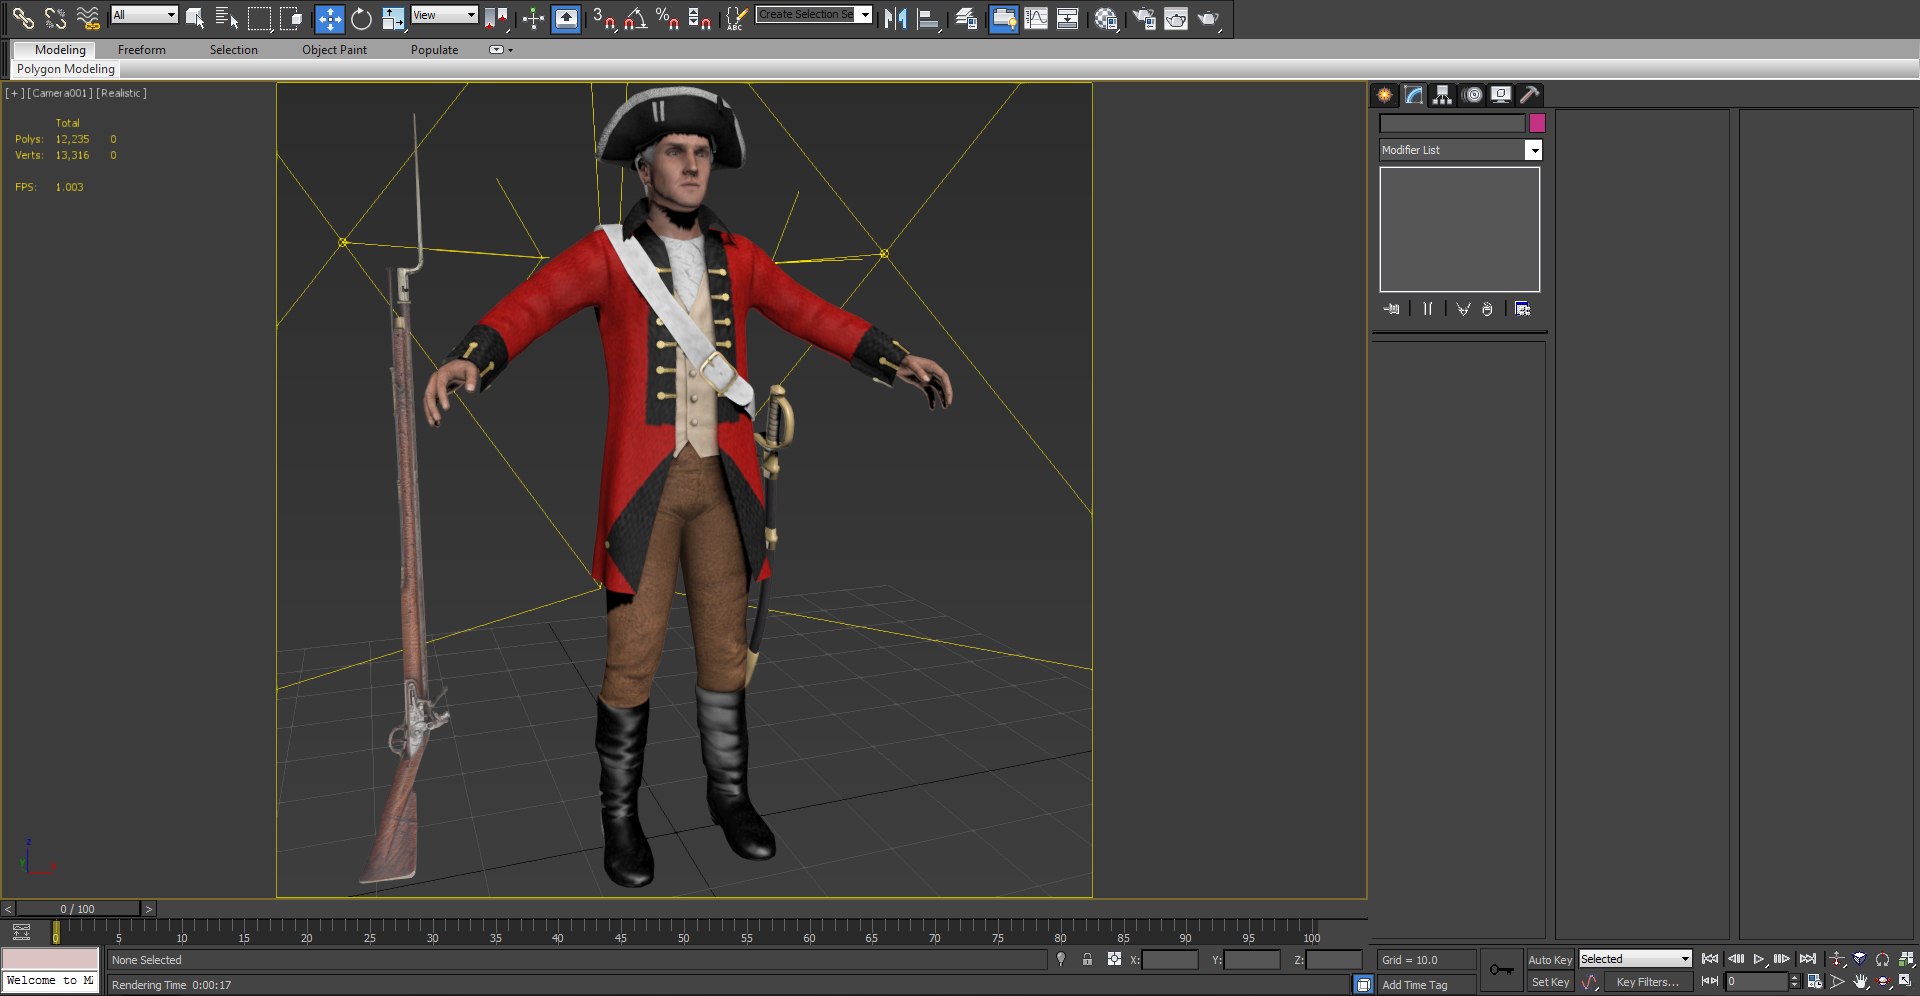Switch to the Freeform ribbon tab

(x=142, y=49)
